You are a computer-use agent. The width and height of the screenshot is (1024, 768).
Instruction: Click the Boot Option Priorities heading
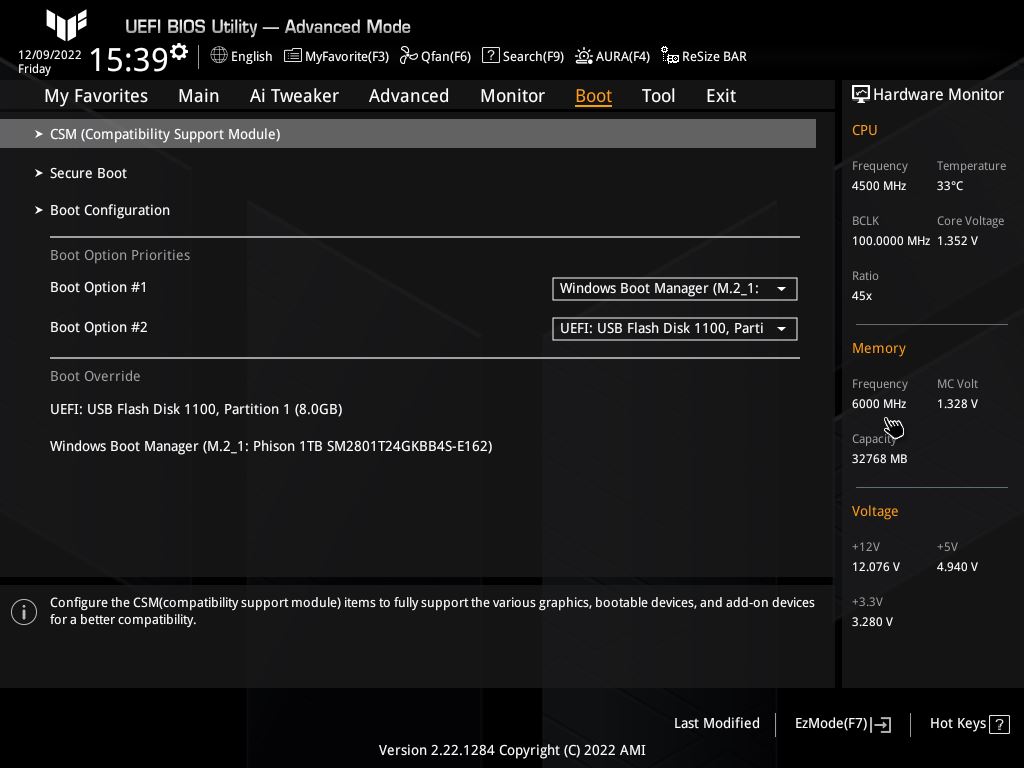120,255
